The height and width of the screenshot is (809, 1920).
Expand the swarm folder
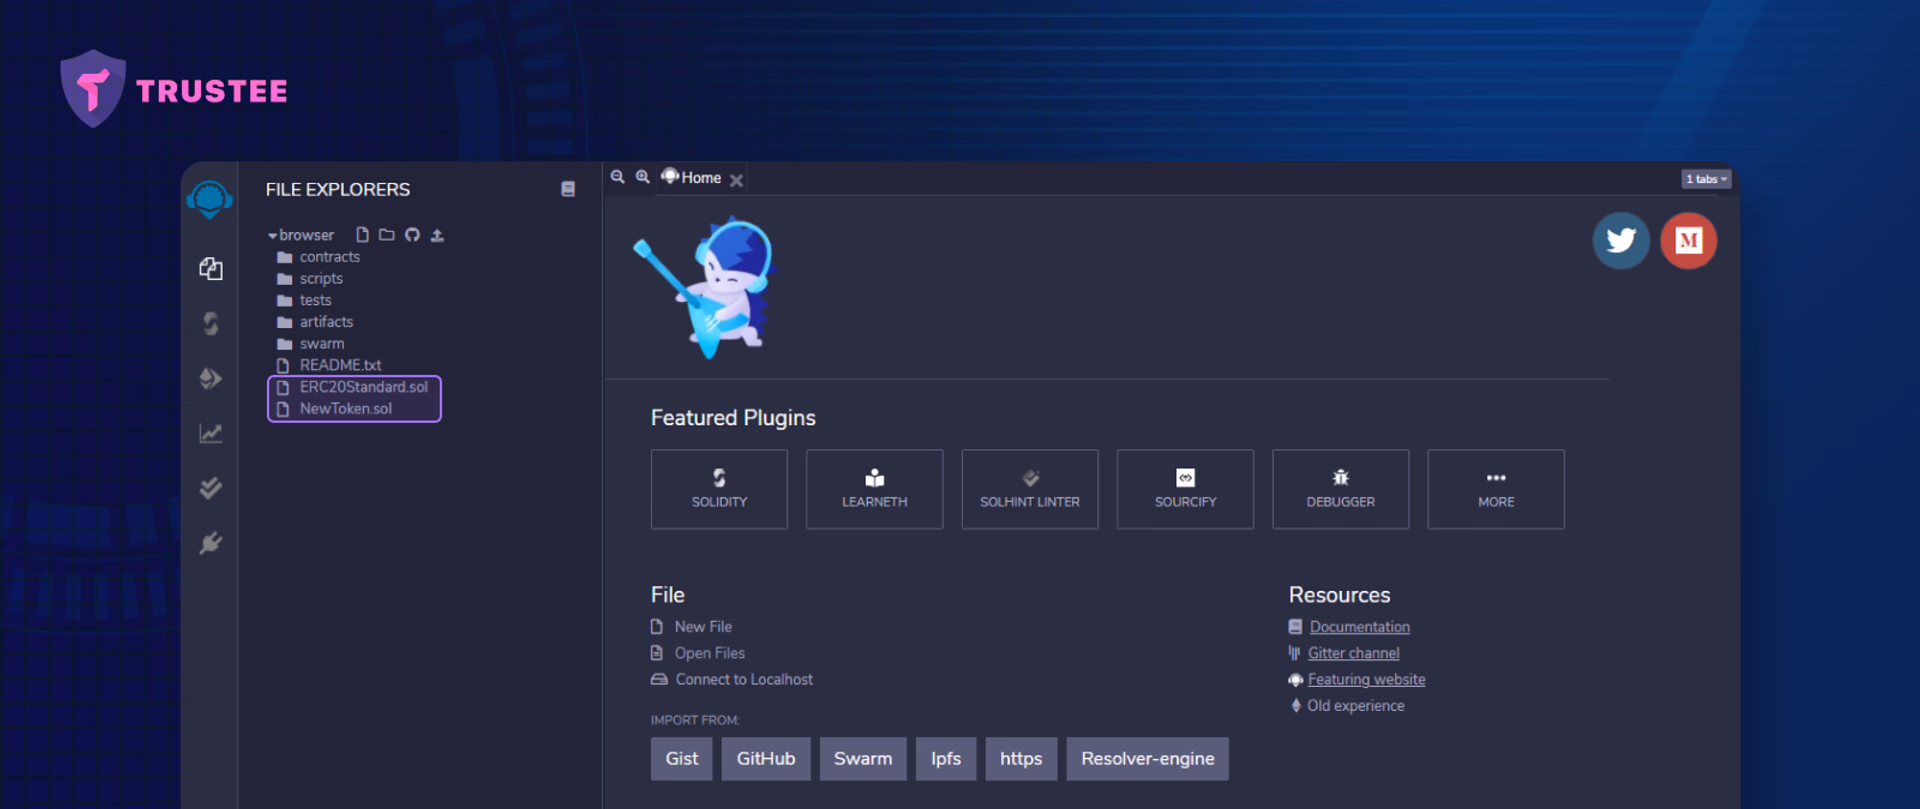point(310,344)
